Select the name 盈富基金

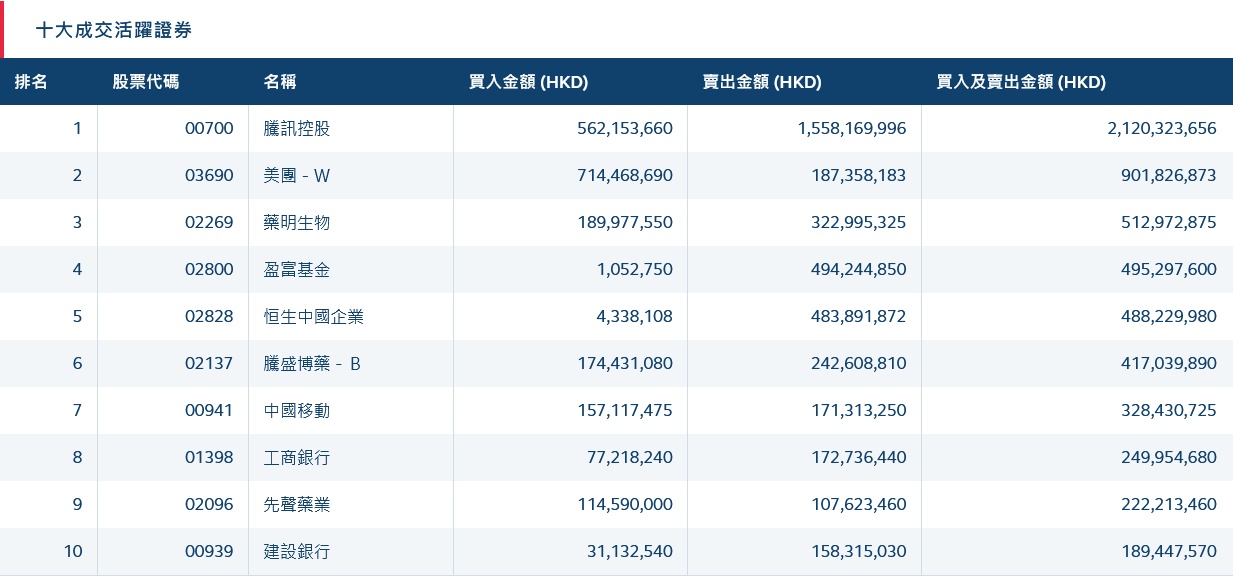click(297, 269)
